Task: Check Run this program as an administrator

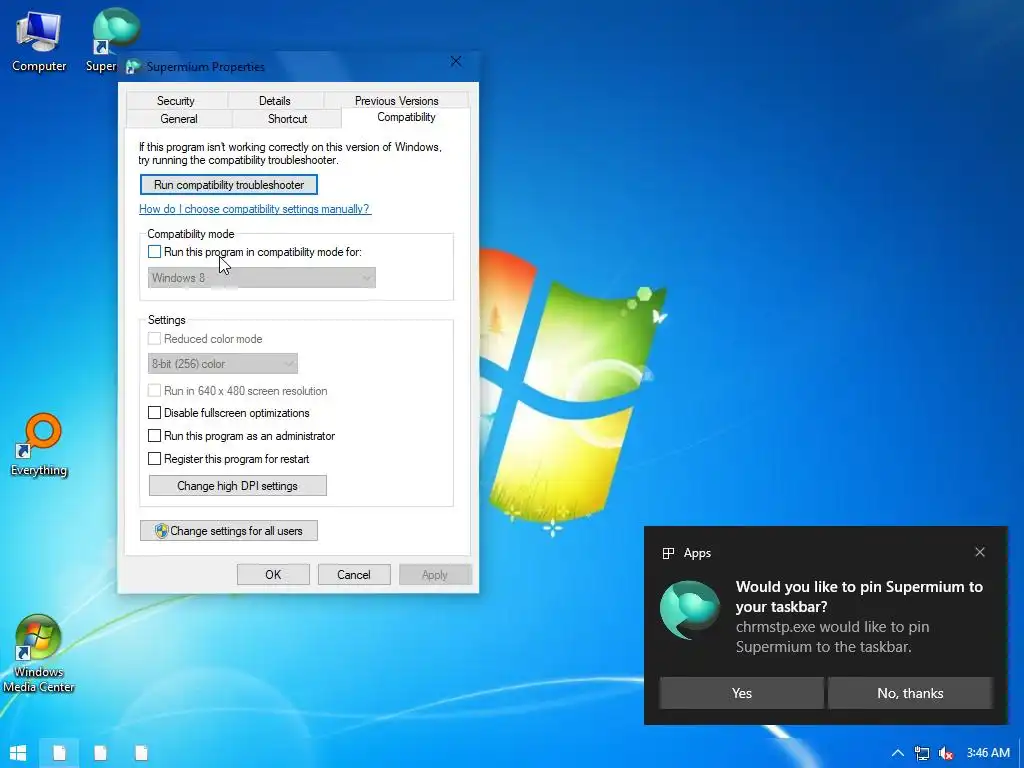Action: (x=154, y=436)
